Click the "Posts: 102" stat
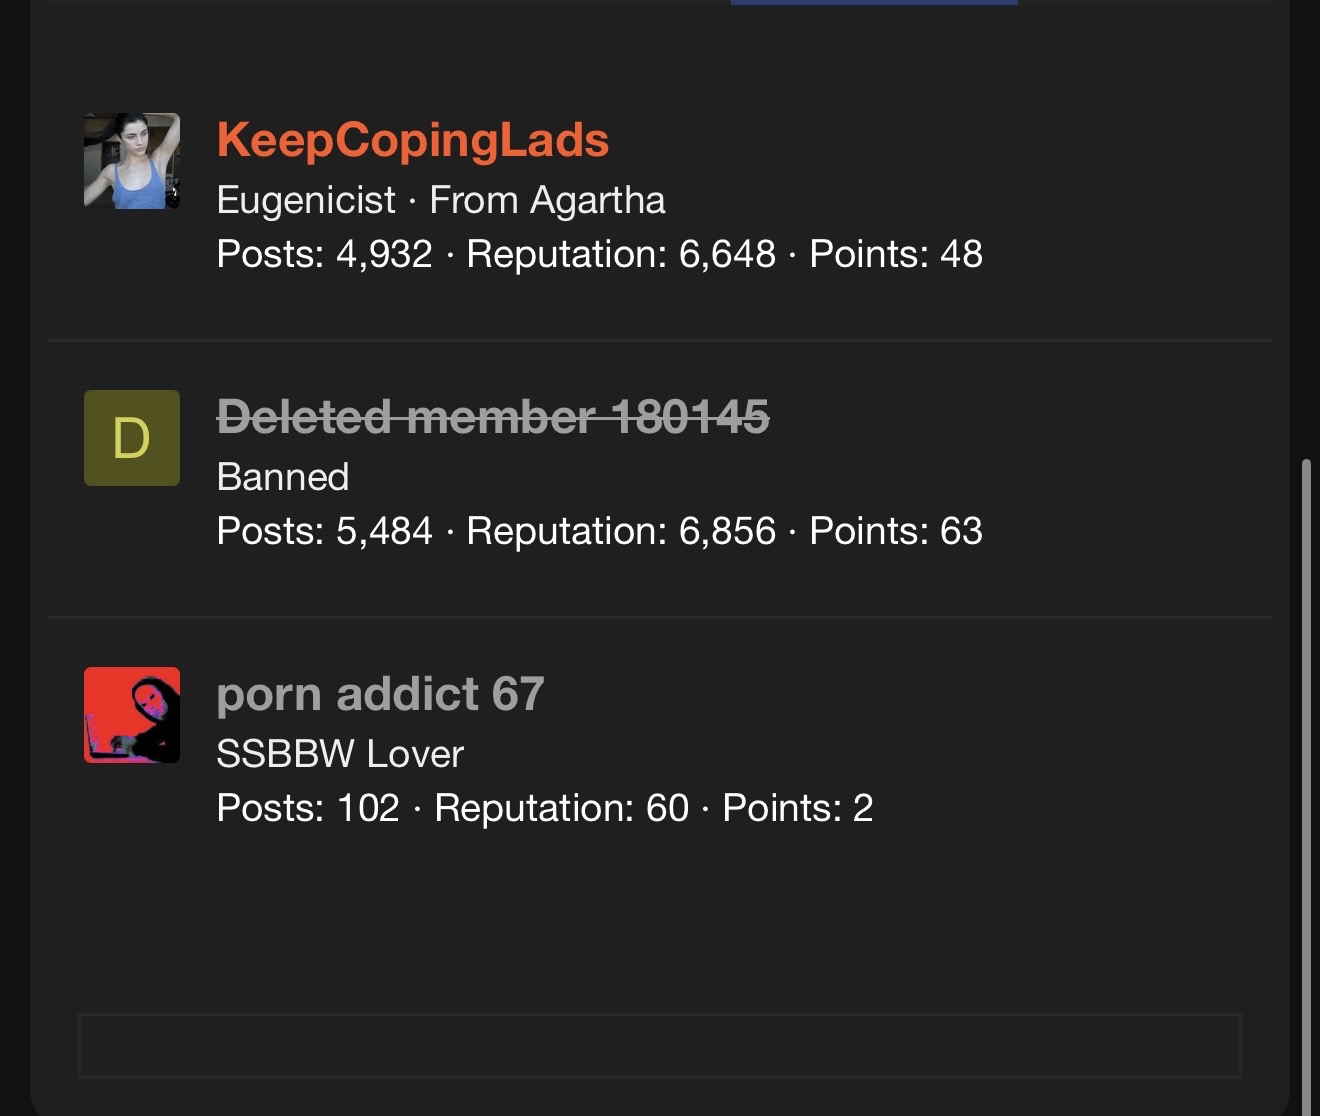1320x1116 pixels. 308,808
